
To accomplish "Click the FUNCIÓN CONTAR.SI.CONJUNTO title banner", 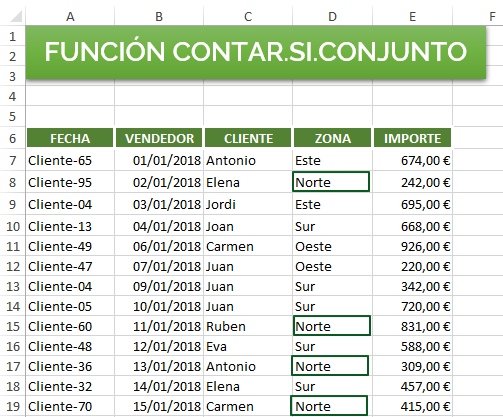I will point(256,52).
